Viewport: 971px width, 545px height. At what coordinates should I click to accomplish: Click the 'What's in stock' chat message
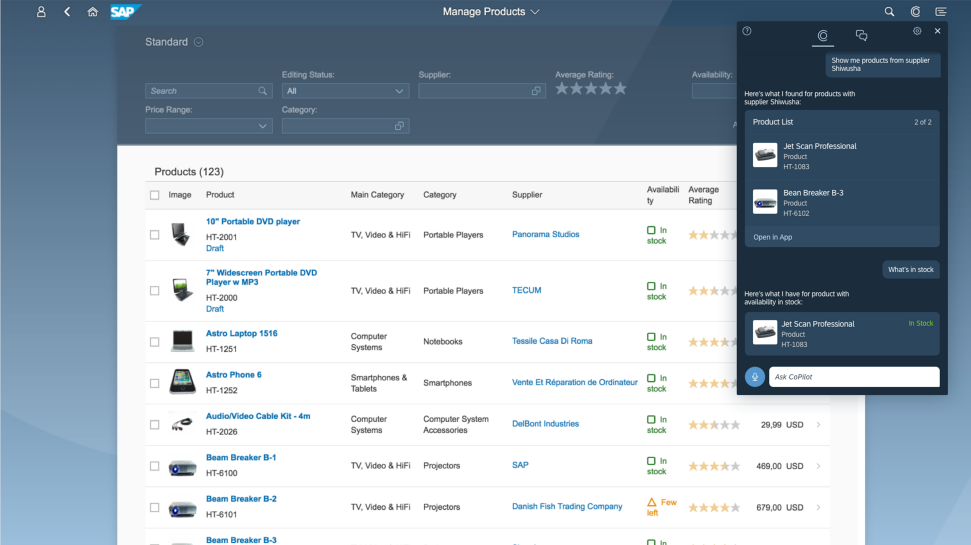(x=910, y=269)
